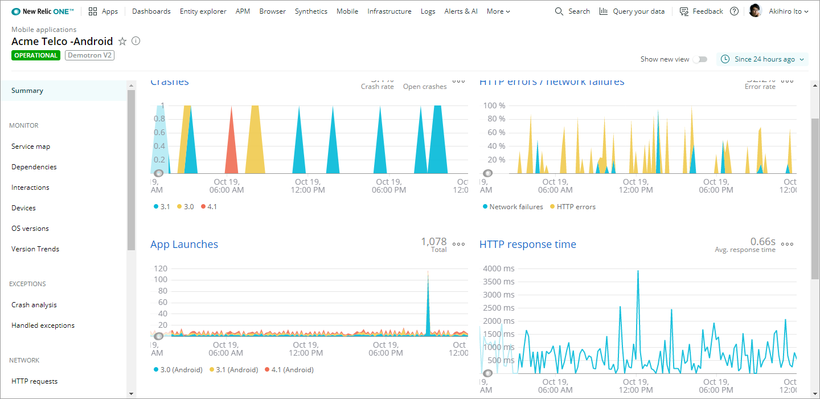Expand the More navigation dropdown

tap(498, 11)
